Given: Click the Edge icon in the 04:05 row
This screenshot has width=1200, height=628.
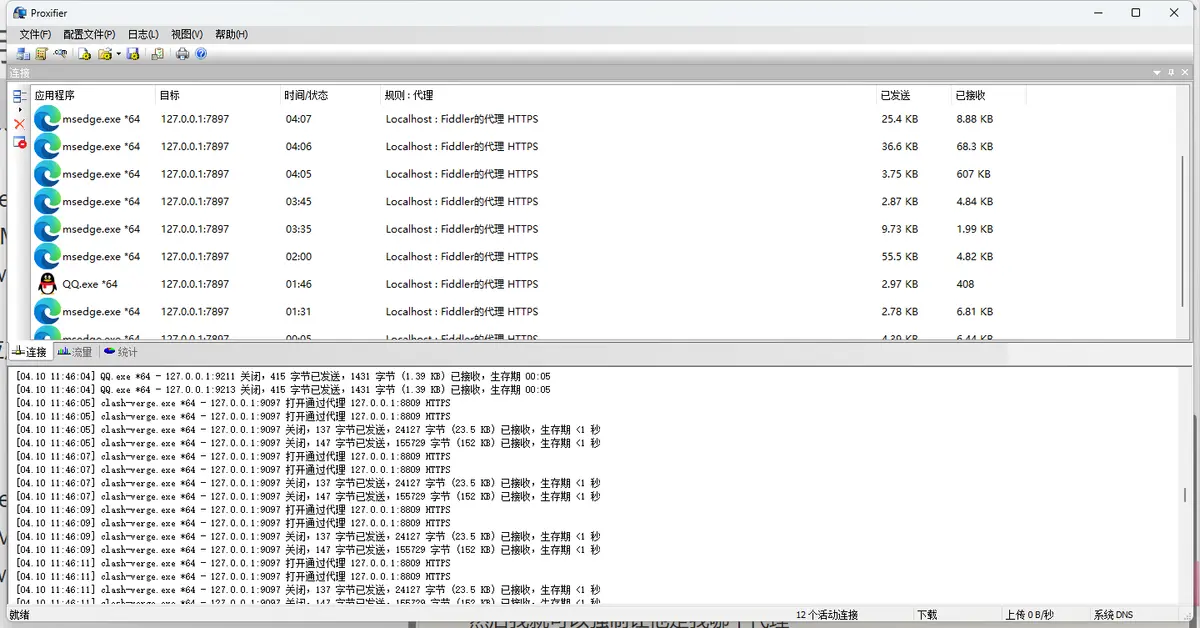Looking at the screenshot, I should tap(47, 174).
